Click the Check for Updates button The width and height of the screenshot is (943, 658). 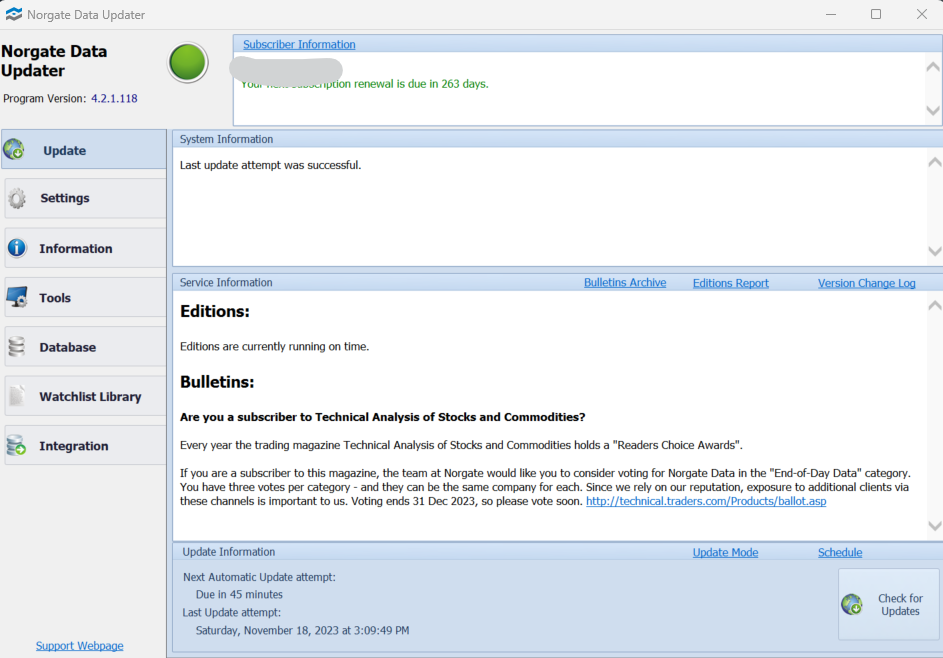(889, 604)
